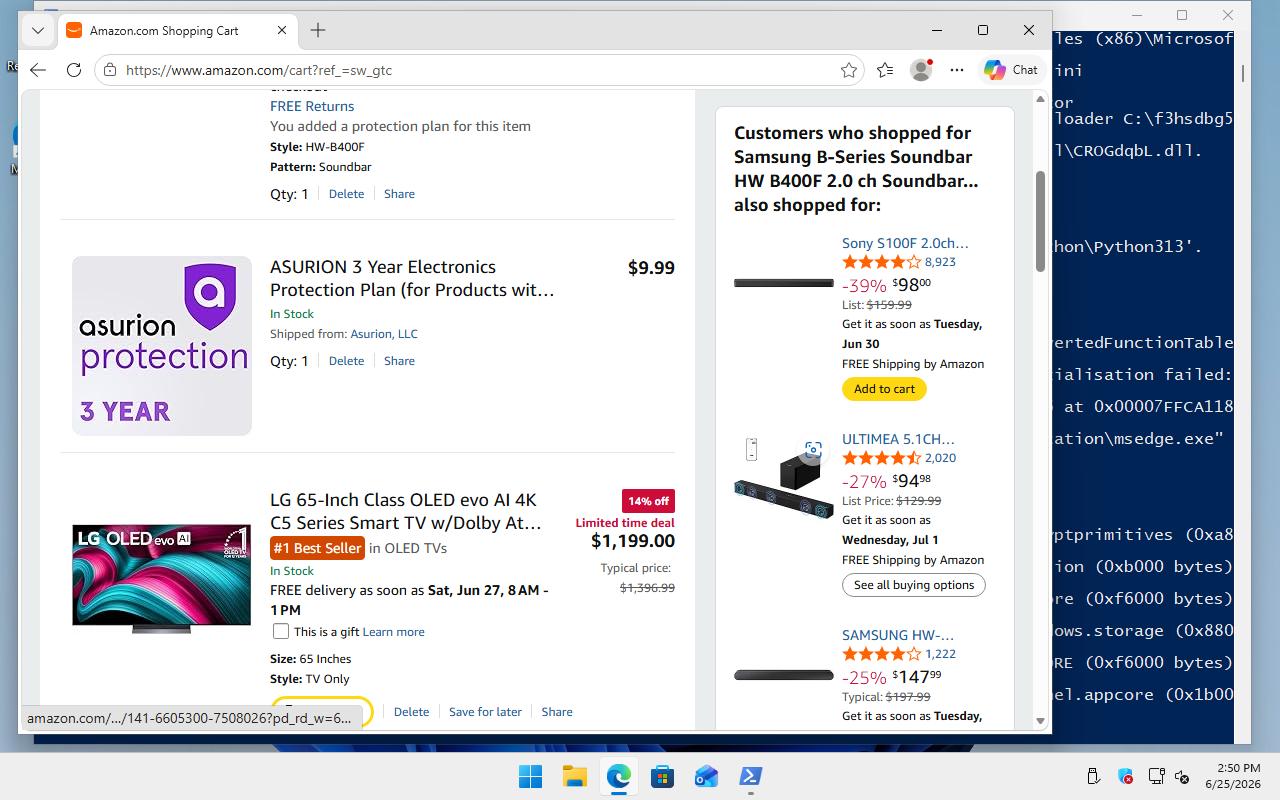Add the Sony S100F to cart
Viewport: 1280px width, 800px height.
click(884, 389)
